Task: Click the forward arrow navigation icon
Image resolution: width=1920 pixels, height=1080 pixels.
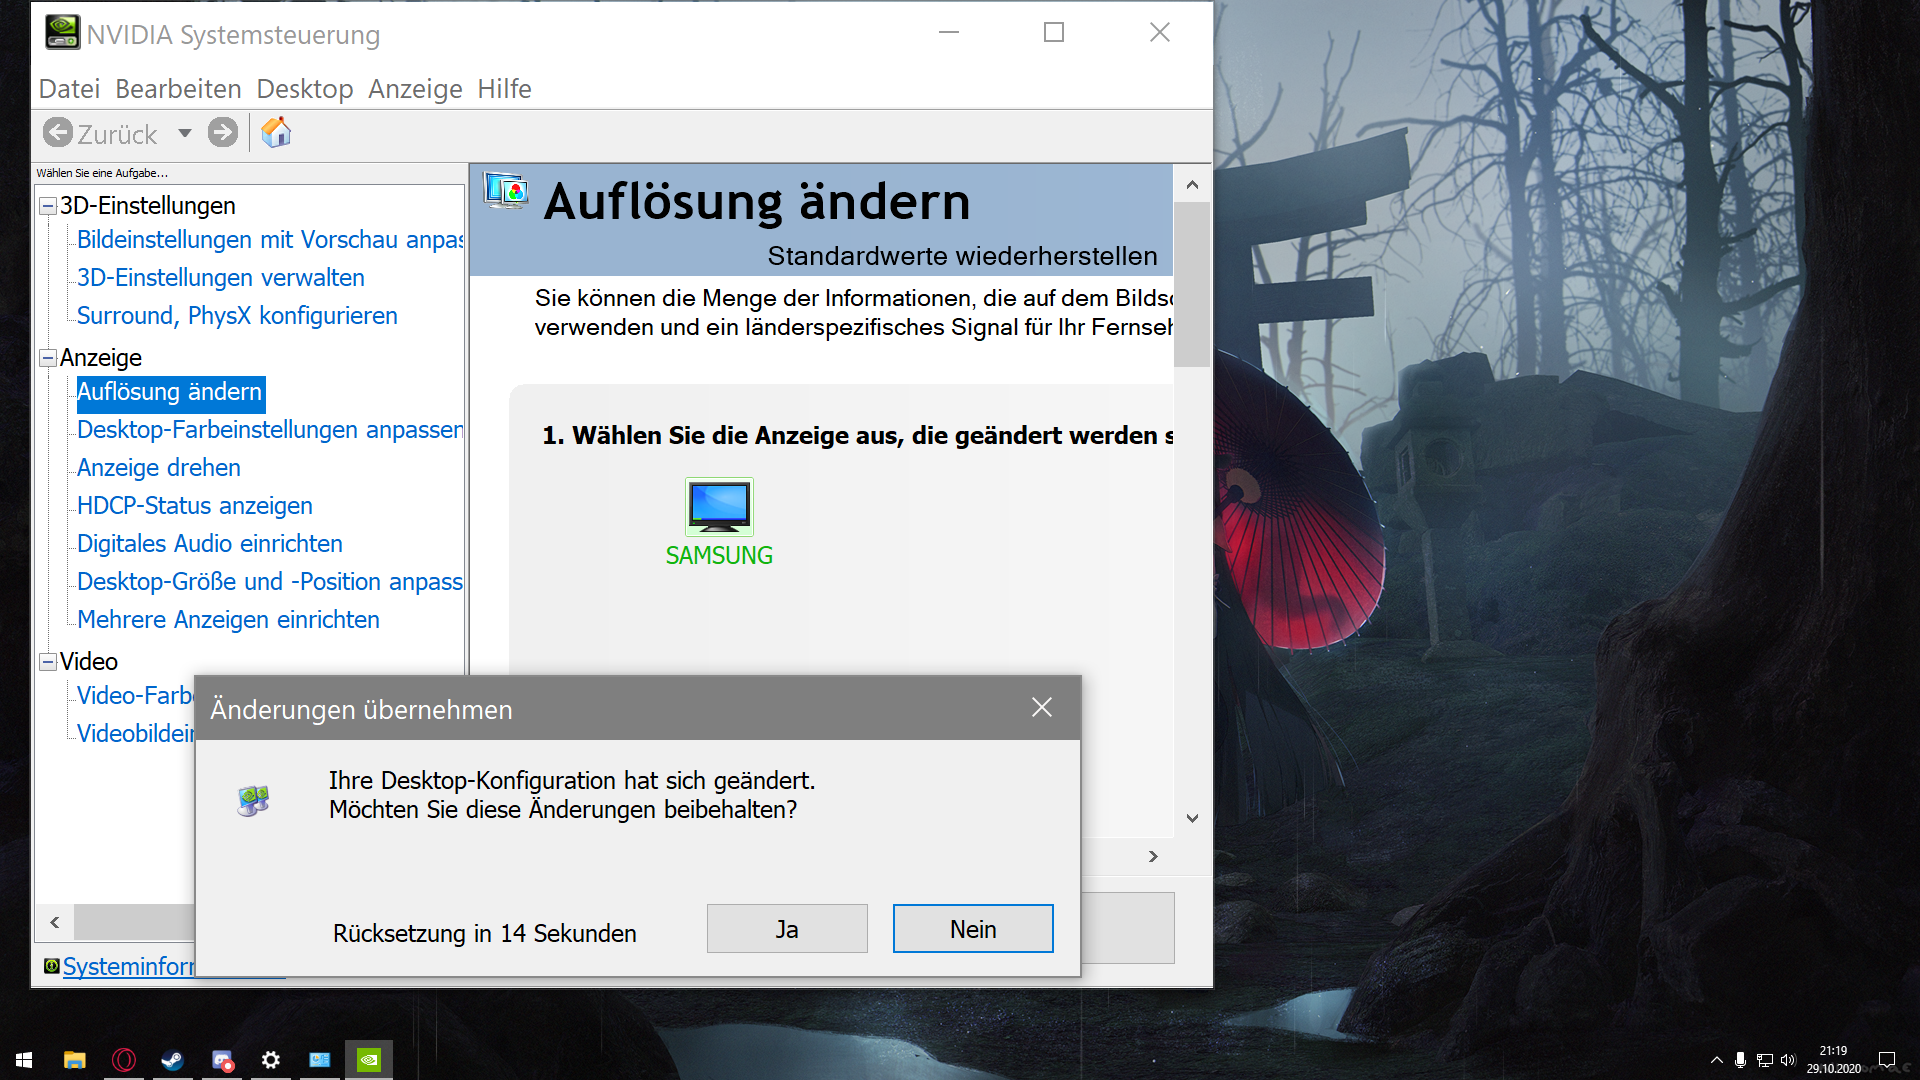Action: [x=223, y=133]
